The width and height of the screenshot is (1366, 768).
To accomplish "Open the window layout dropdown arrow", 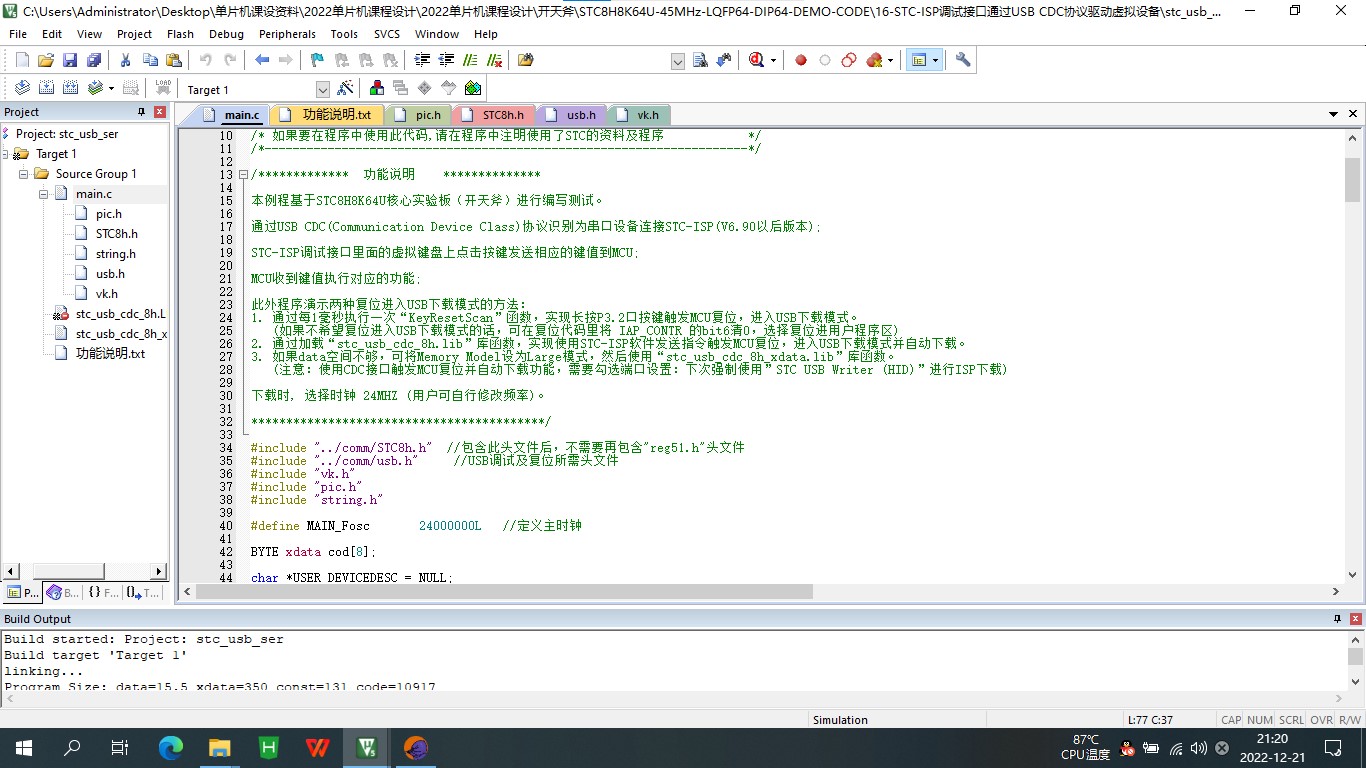I will [936, 60].
